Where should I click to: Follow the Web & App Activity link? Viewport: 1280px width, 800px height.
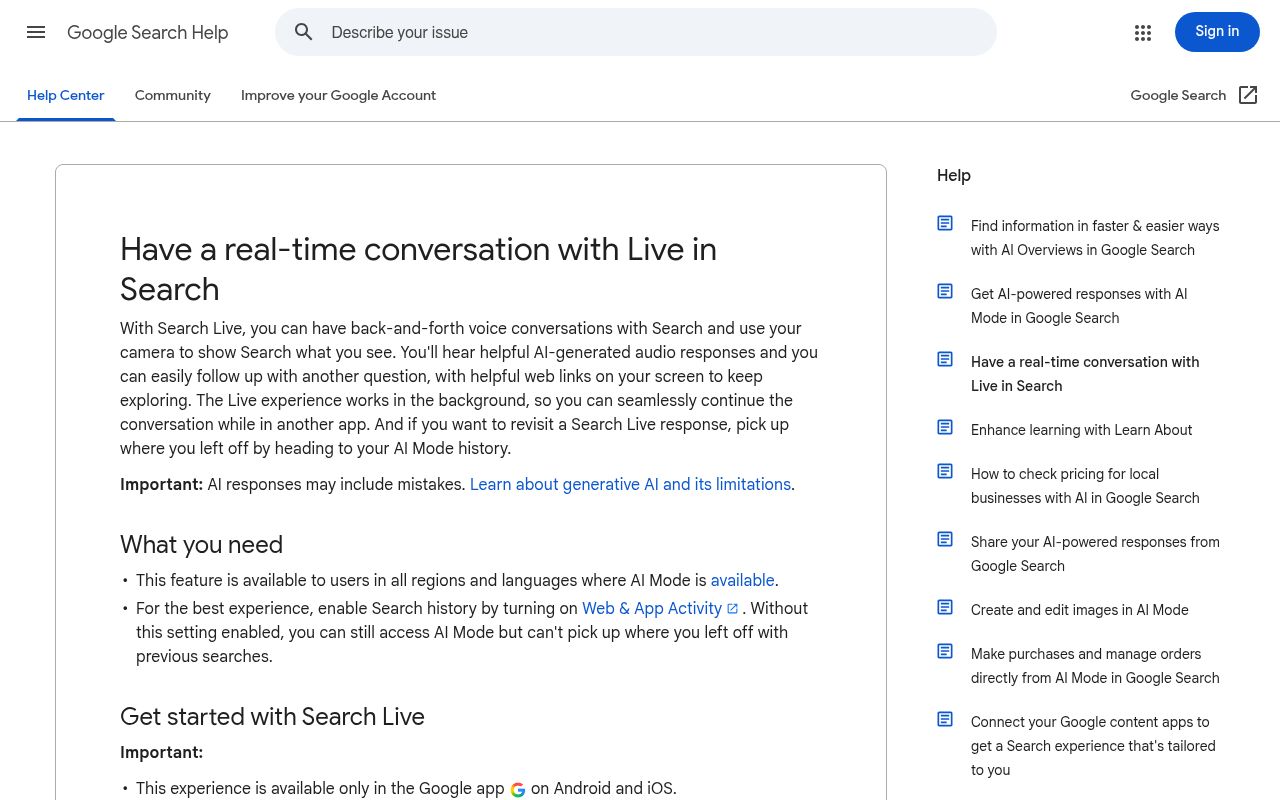(x=652, y=608)
